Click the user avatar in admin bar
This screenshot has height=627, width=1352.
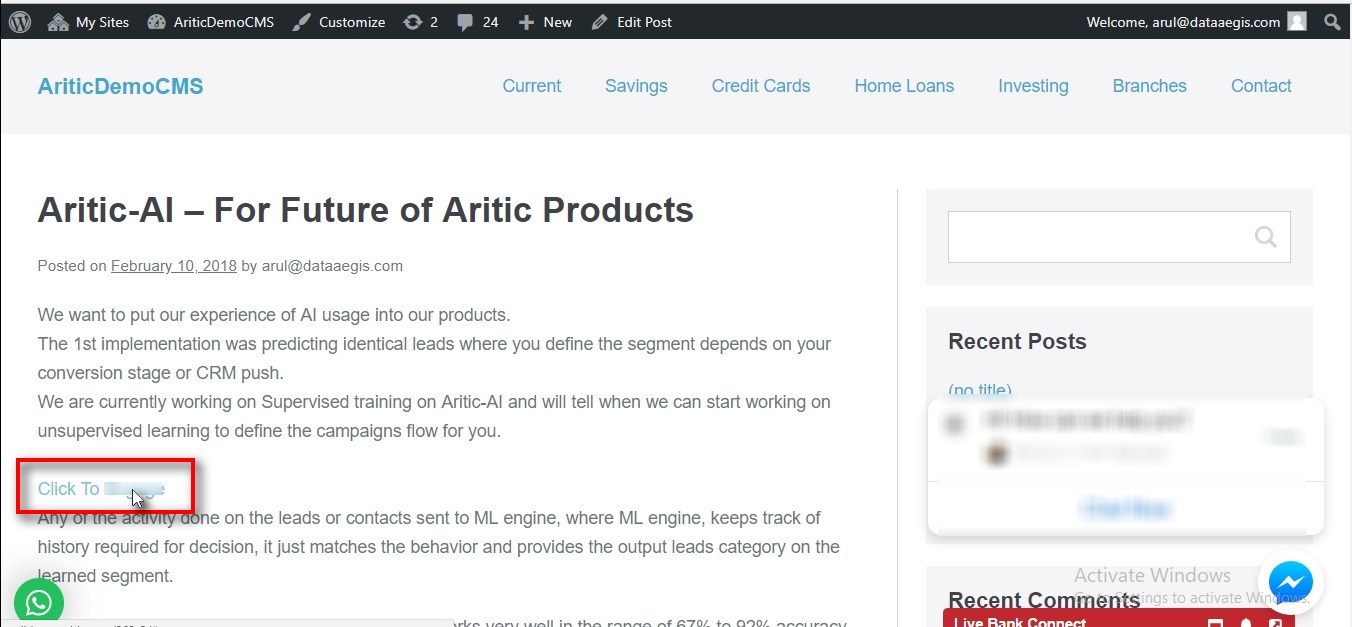point(1297,21)
